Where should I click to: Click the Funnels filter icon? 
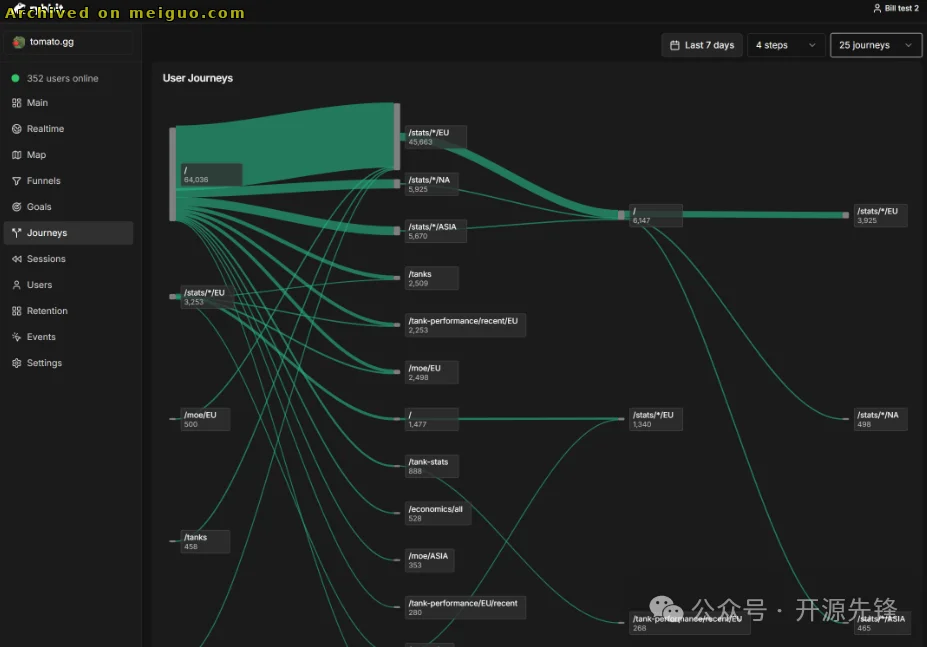[x=16, y=181]
